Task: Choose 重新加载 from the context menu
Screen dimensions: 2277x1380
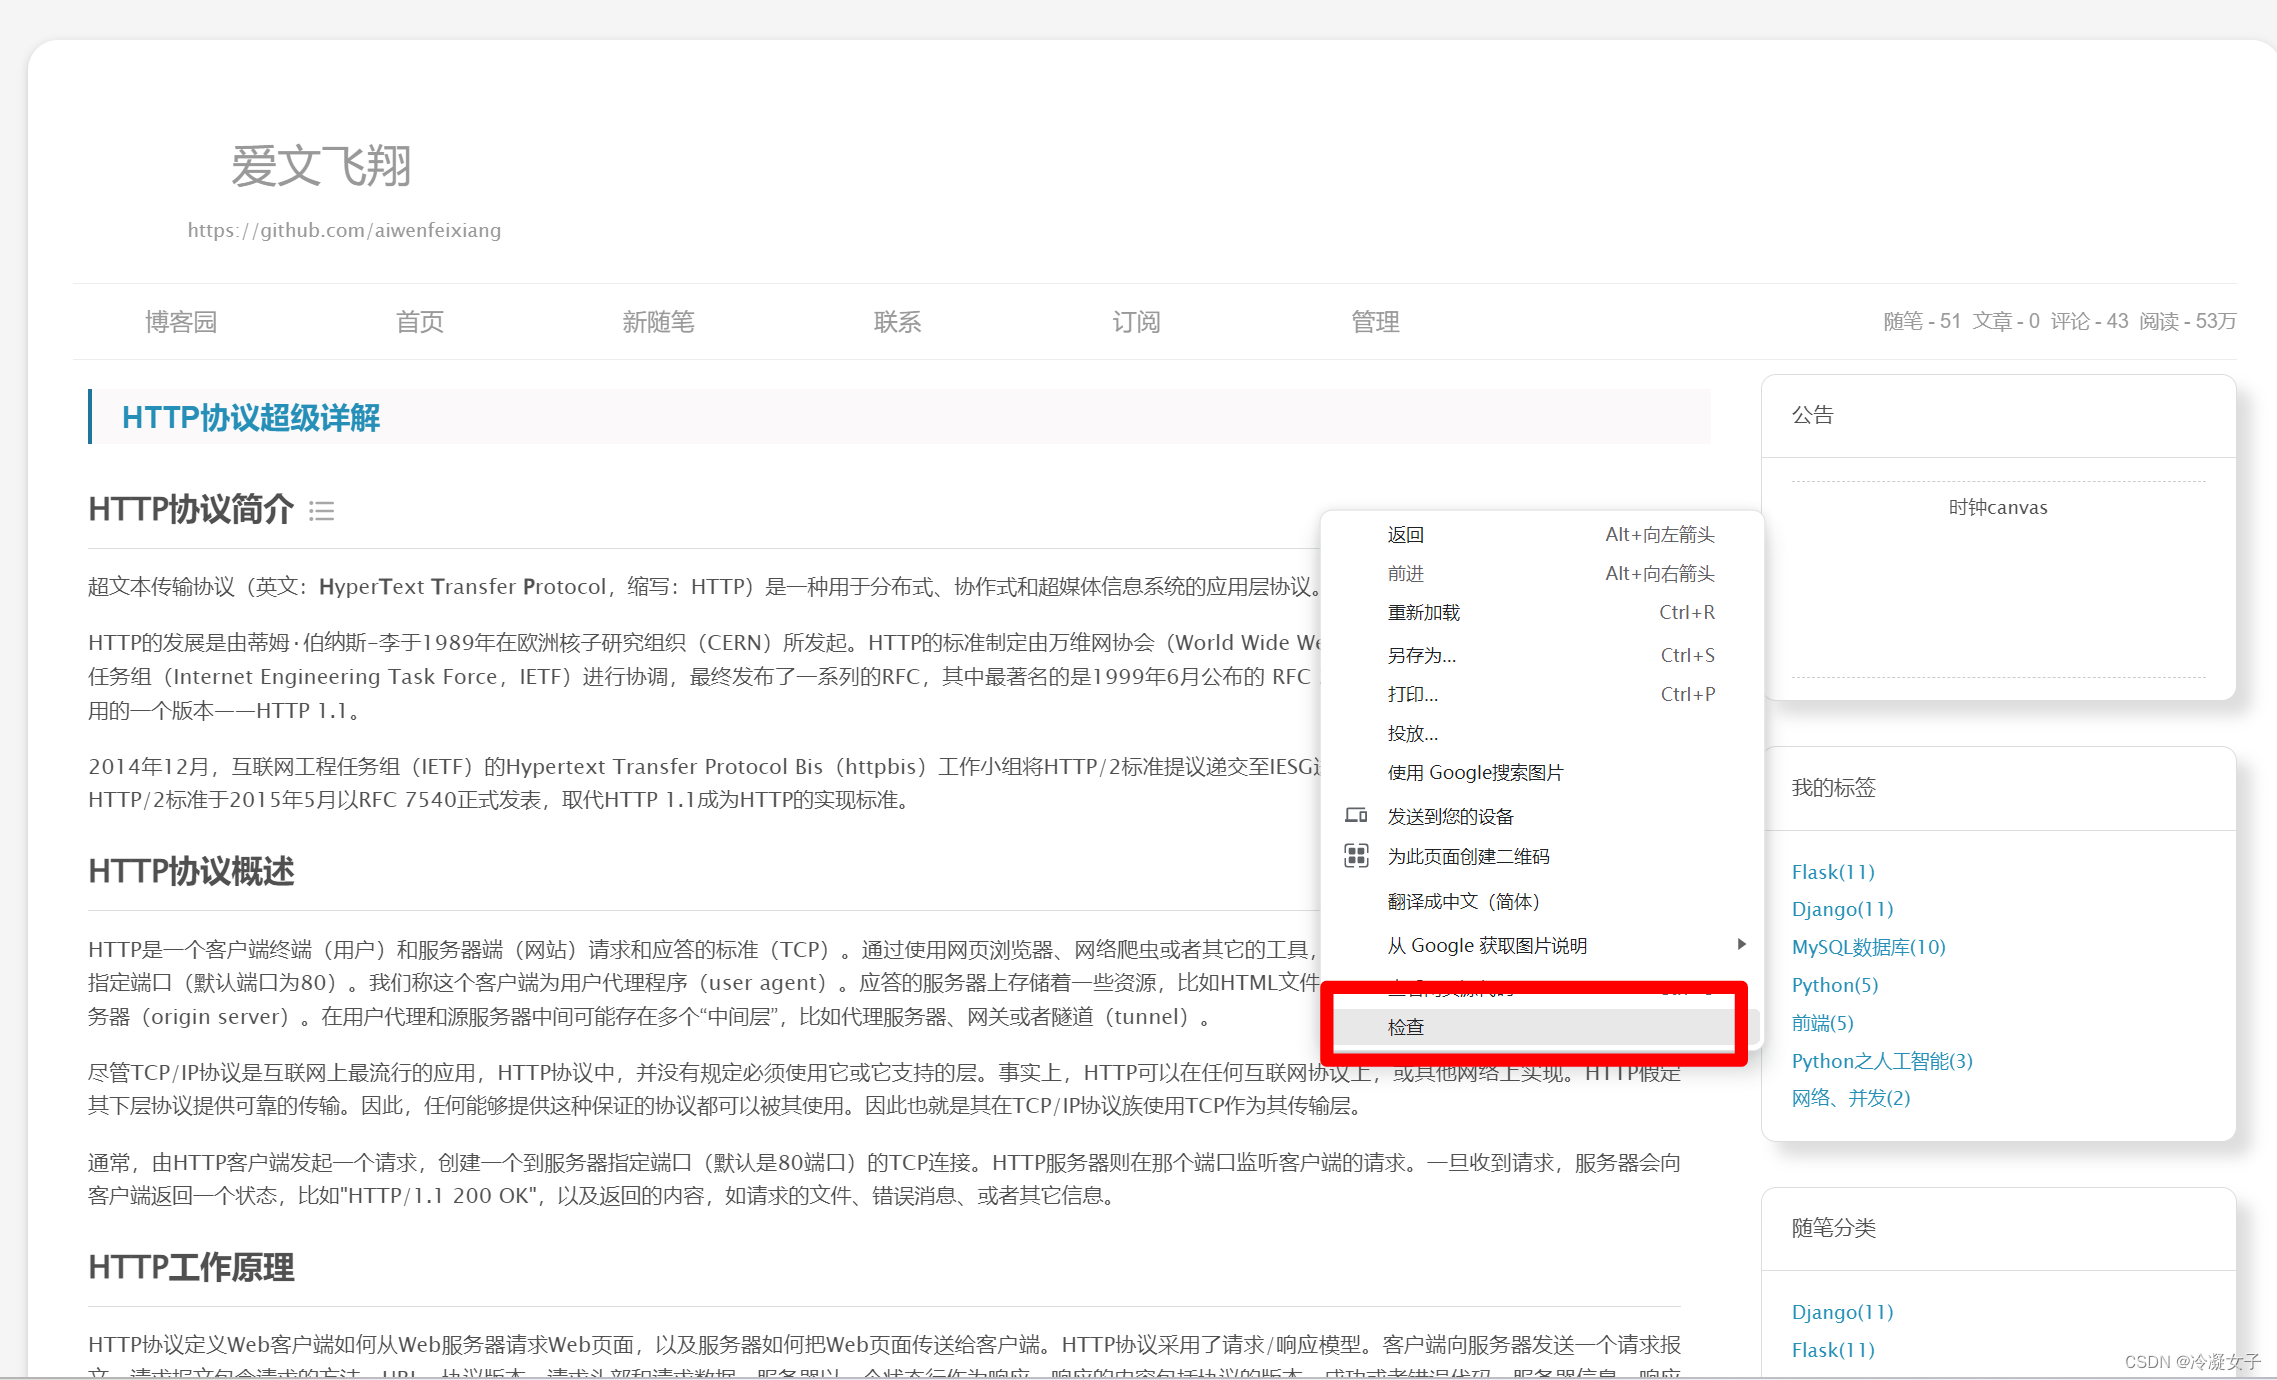Action: point(1424,612)
